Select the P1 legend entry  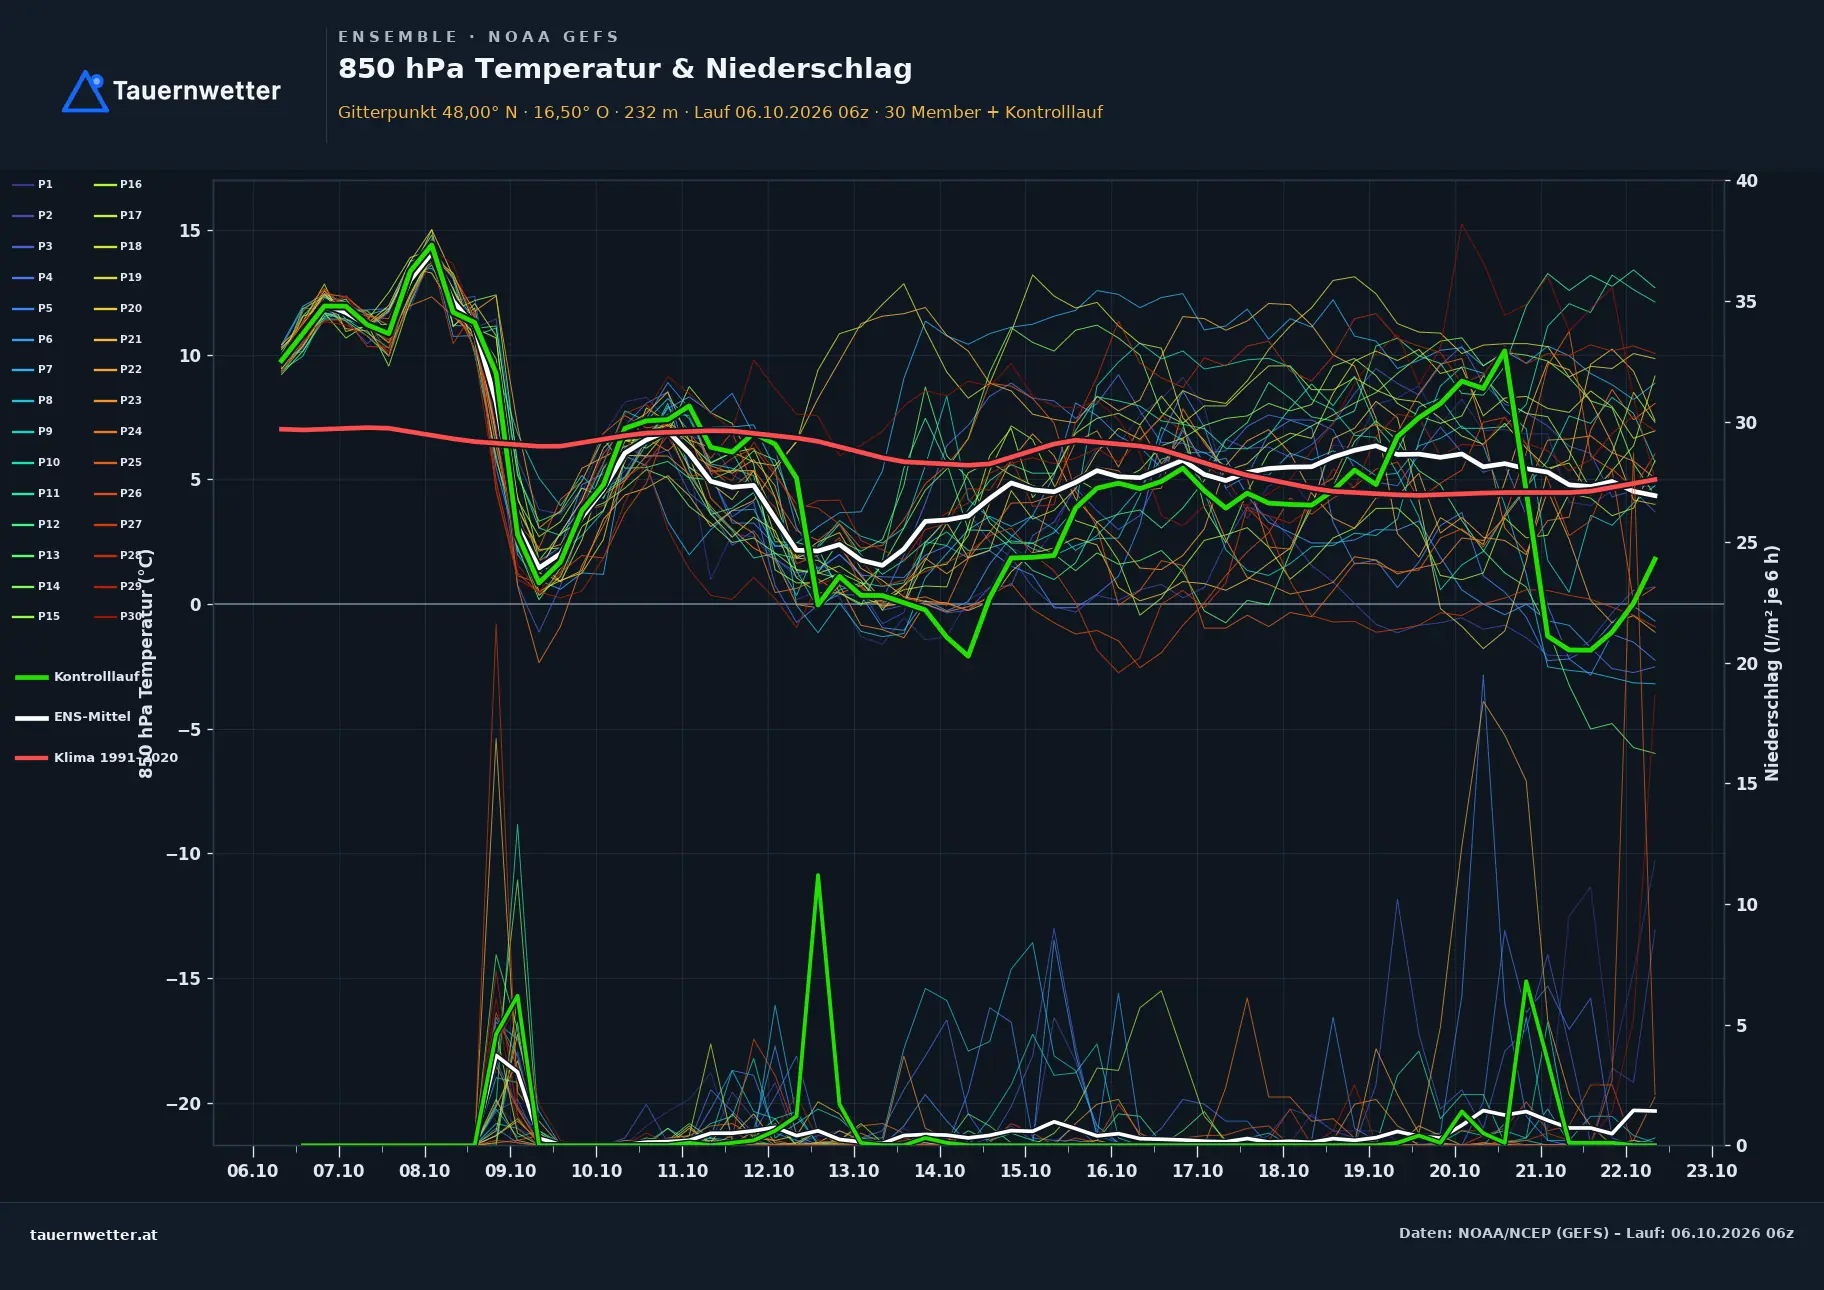pos(32,185)
